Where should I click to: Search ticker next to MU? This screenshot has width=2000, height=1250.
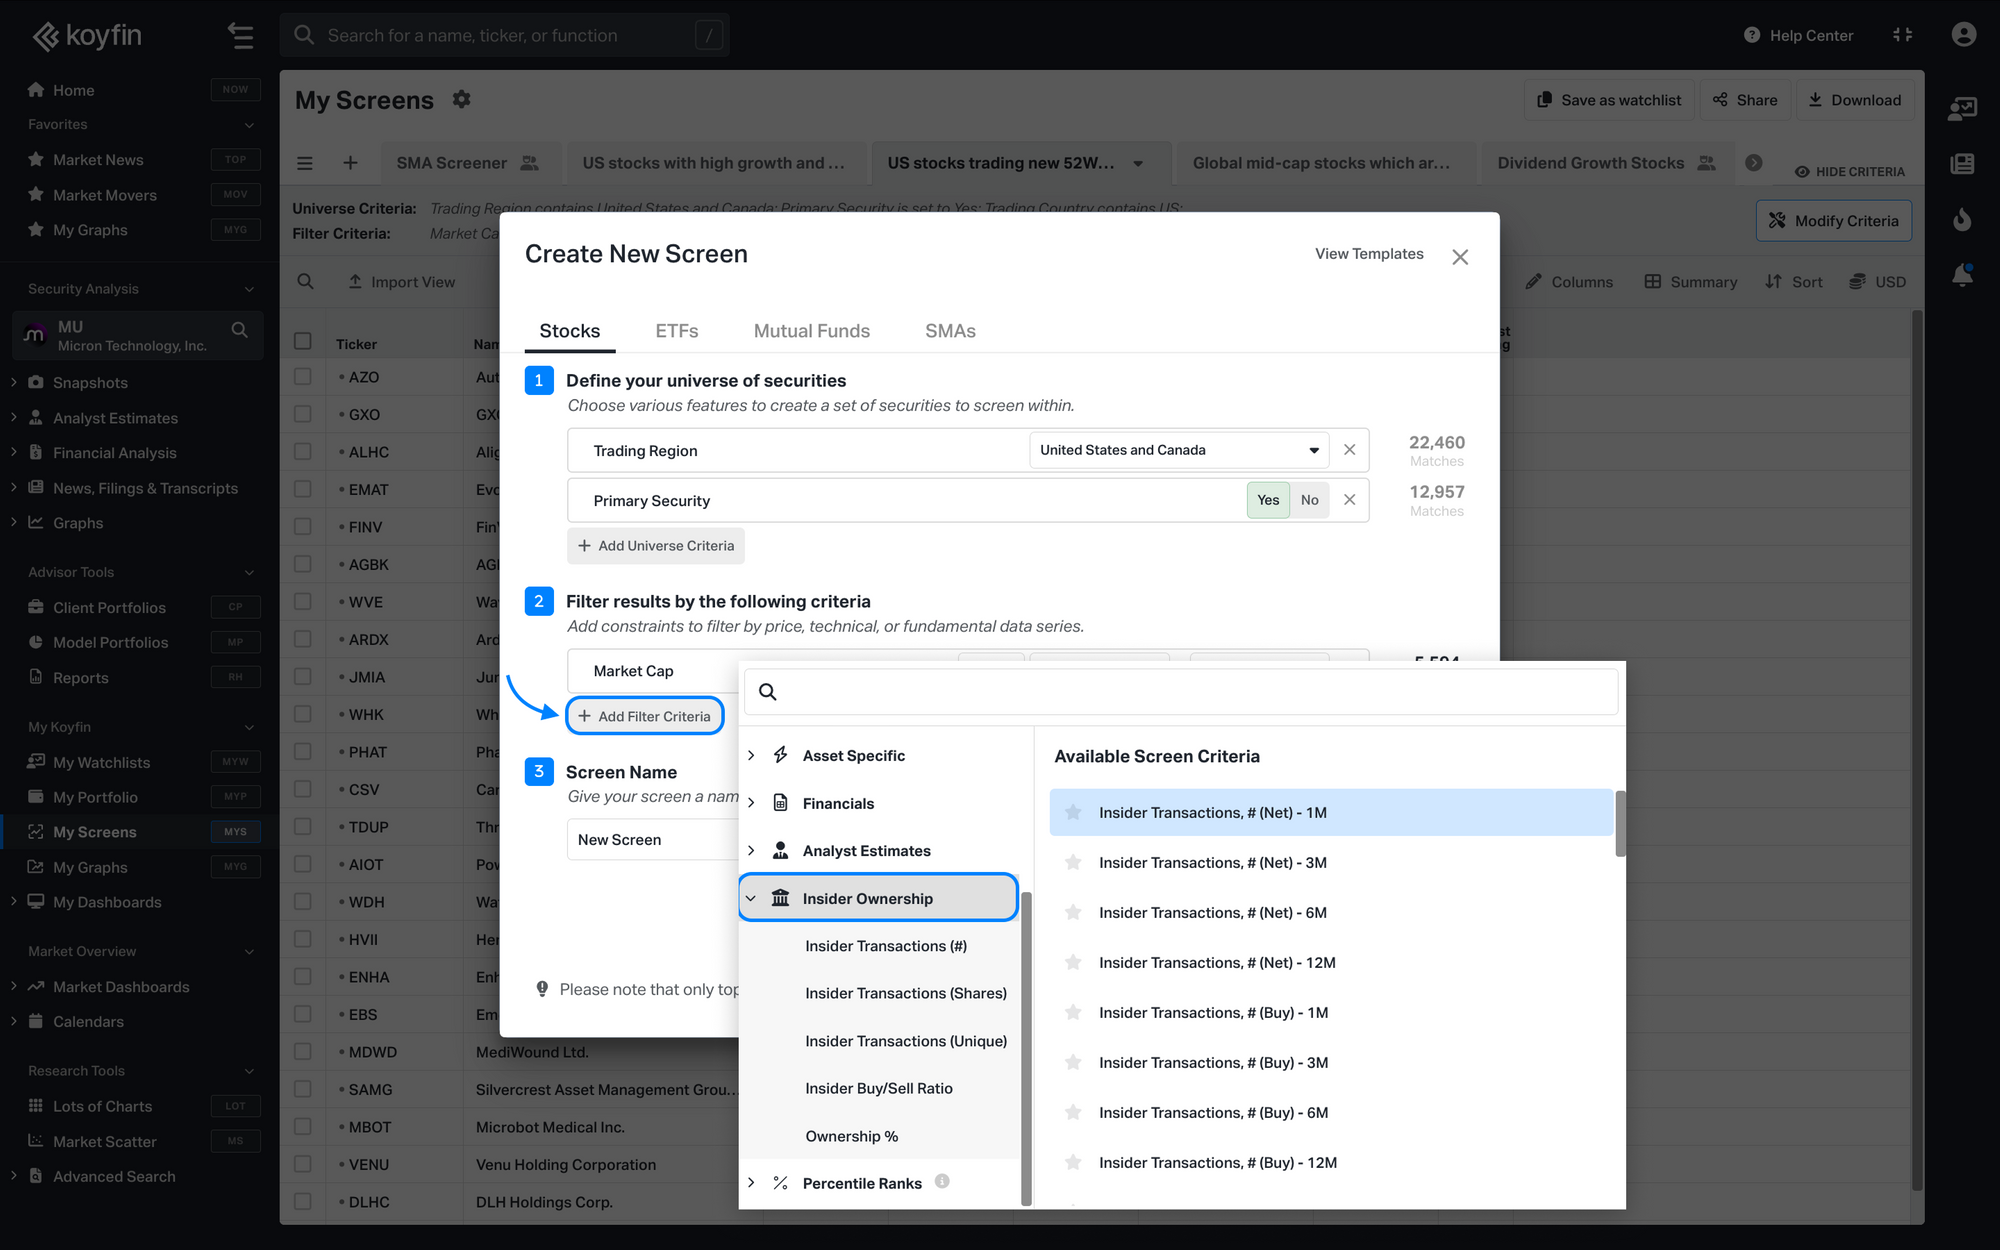(x=239, y=329)
